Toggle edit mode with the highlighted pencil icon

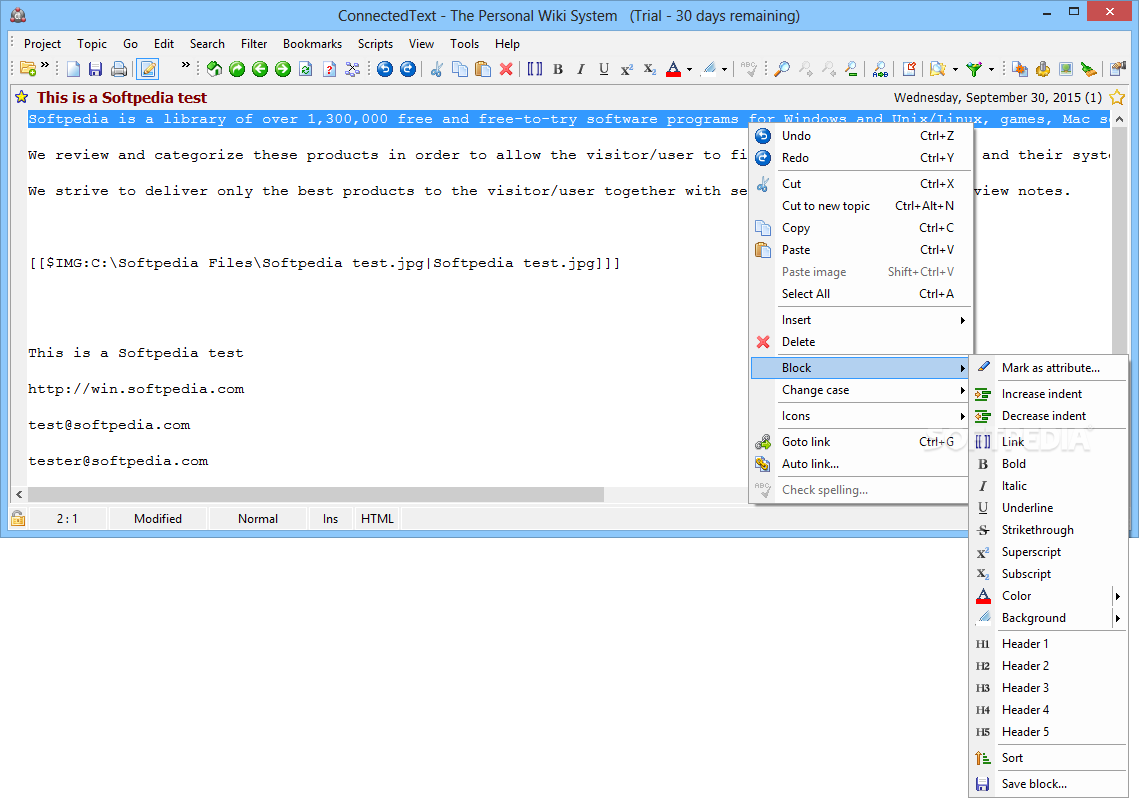pyautogui.click(x=147, y=69)
